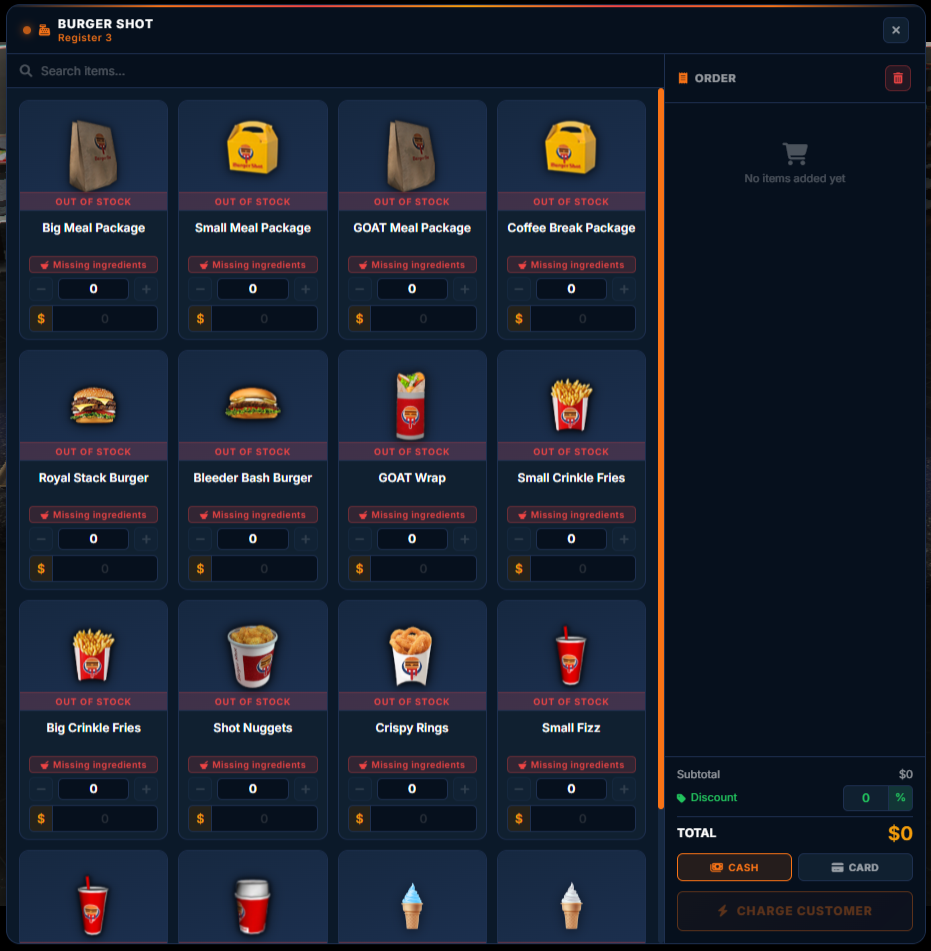Decrease GOAT Meal Package quantity with minus
The height and width of the screenshot is (951, 931).
pos(359,289)
